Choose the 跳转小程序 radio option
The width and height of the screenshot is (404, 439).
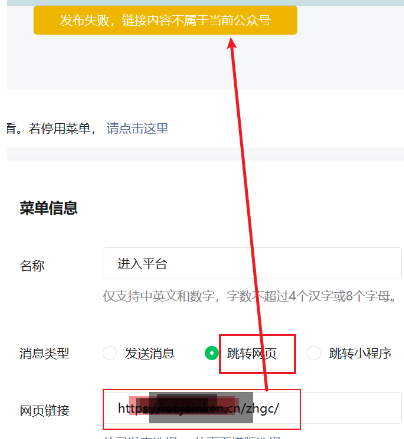pos(314,353)
